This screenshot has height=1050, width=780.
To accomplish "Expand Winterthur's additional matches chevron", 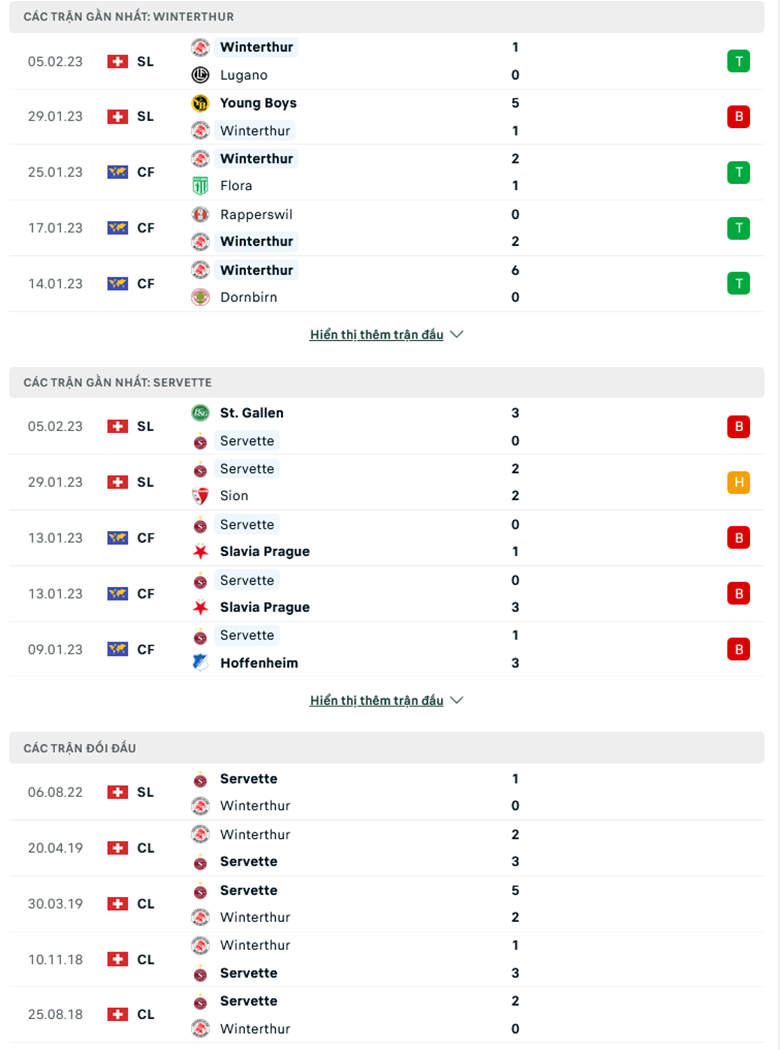I will point(457,334).
